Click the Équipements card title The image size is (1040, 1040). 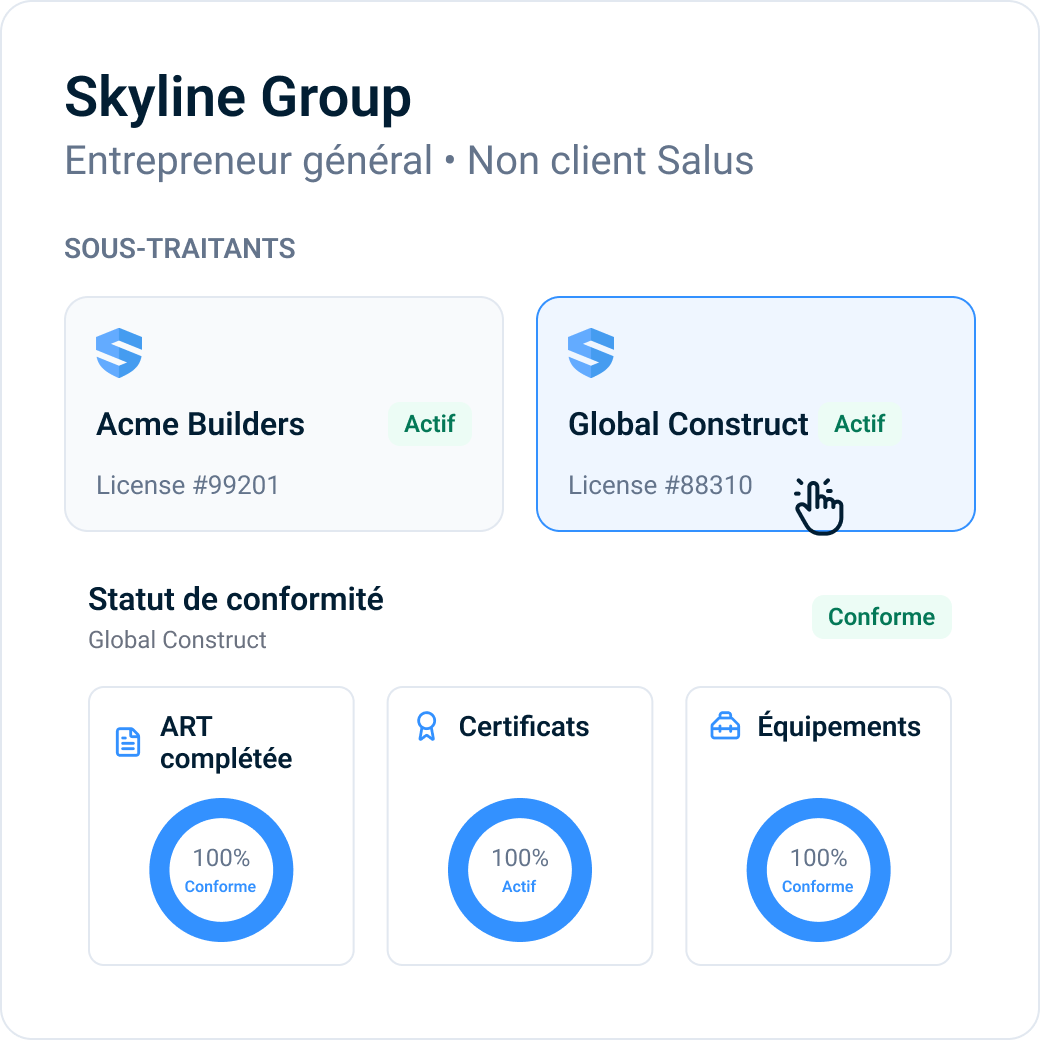click(839, 725)
